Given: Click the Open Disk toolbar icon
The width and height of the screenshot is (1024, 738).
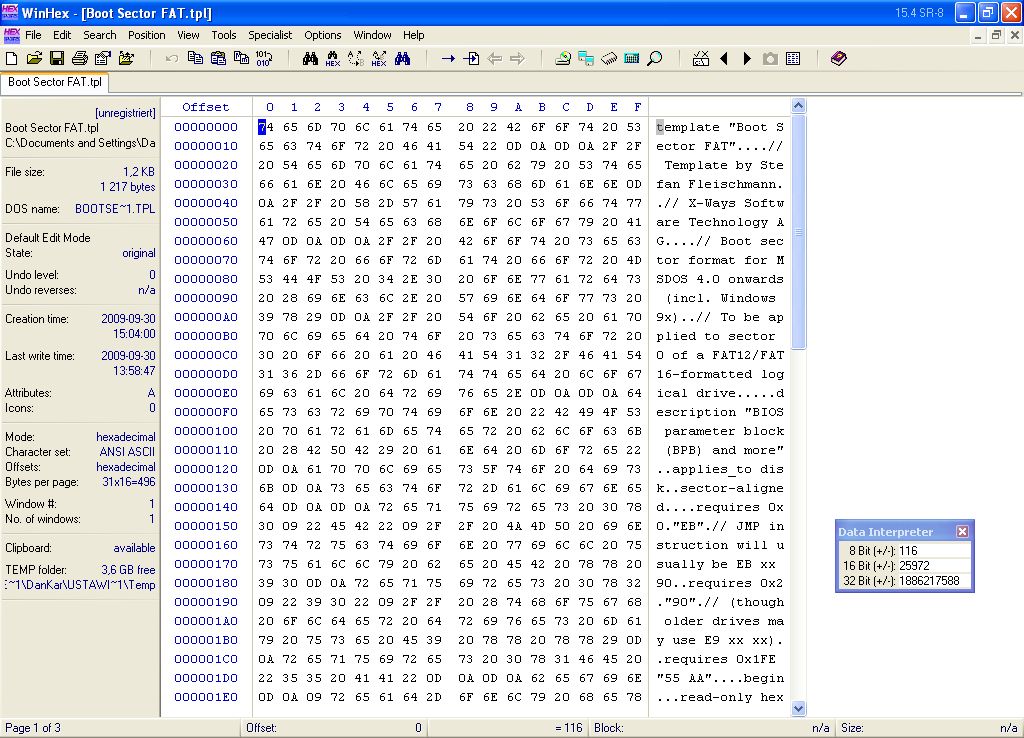Looking at the screenshot, I should (563, 59).
